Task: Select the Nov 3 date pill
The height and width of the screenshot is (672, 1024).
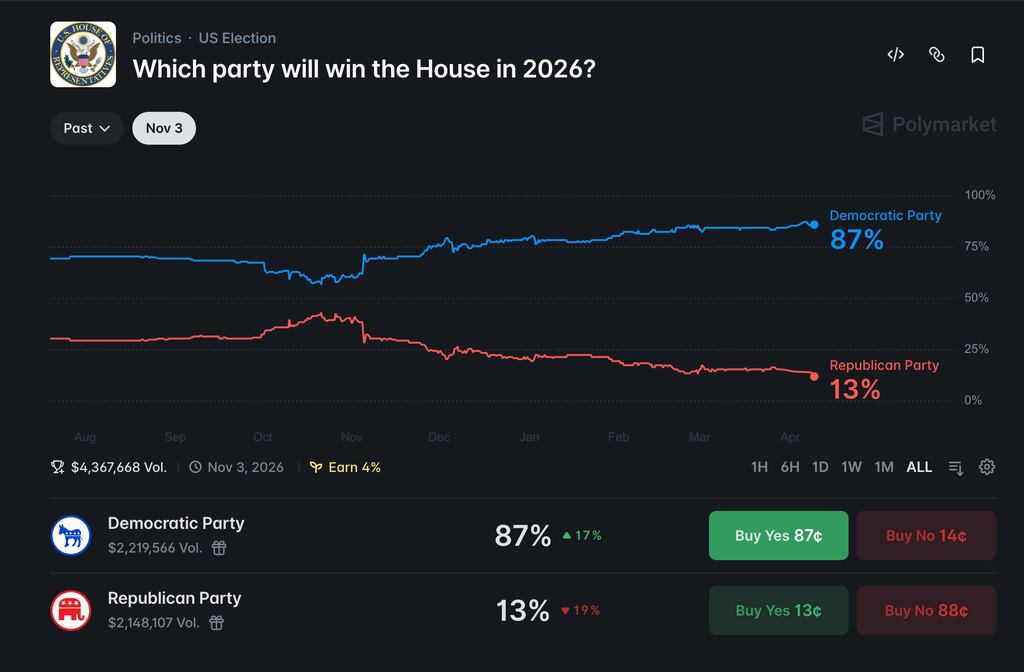Action: (x=164, y=128)
